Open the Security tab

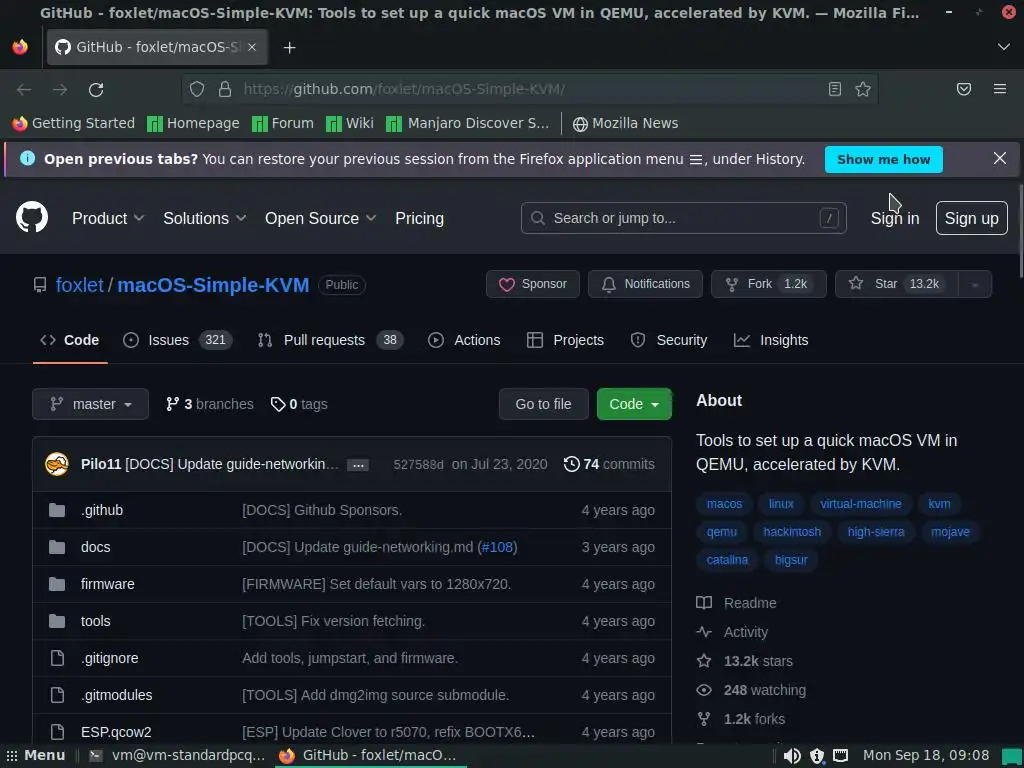coord(669,340)
